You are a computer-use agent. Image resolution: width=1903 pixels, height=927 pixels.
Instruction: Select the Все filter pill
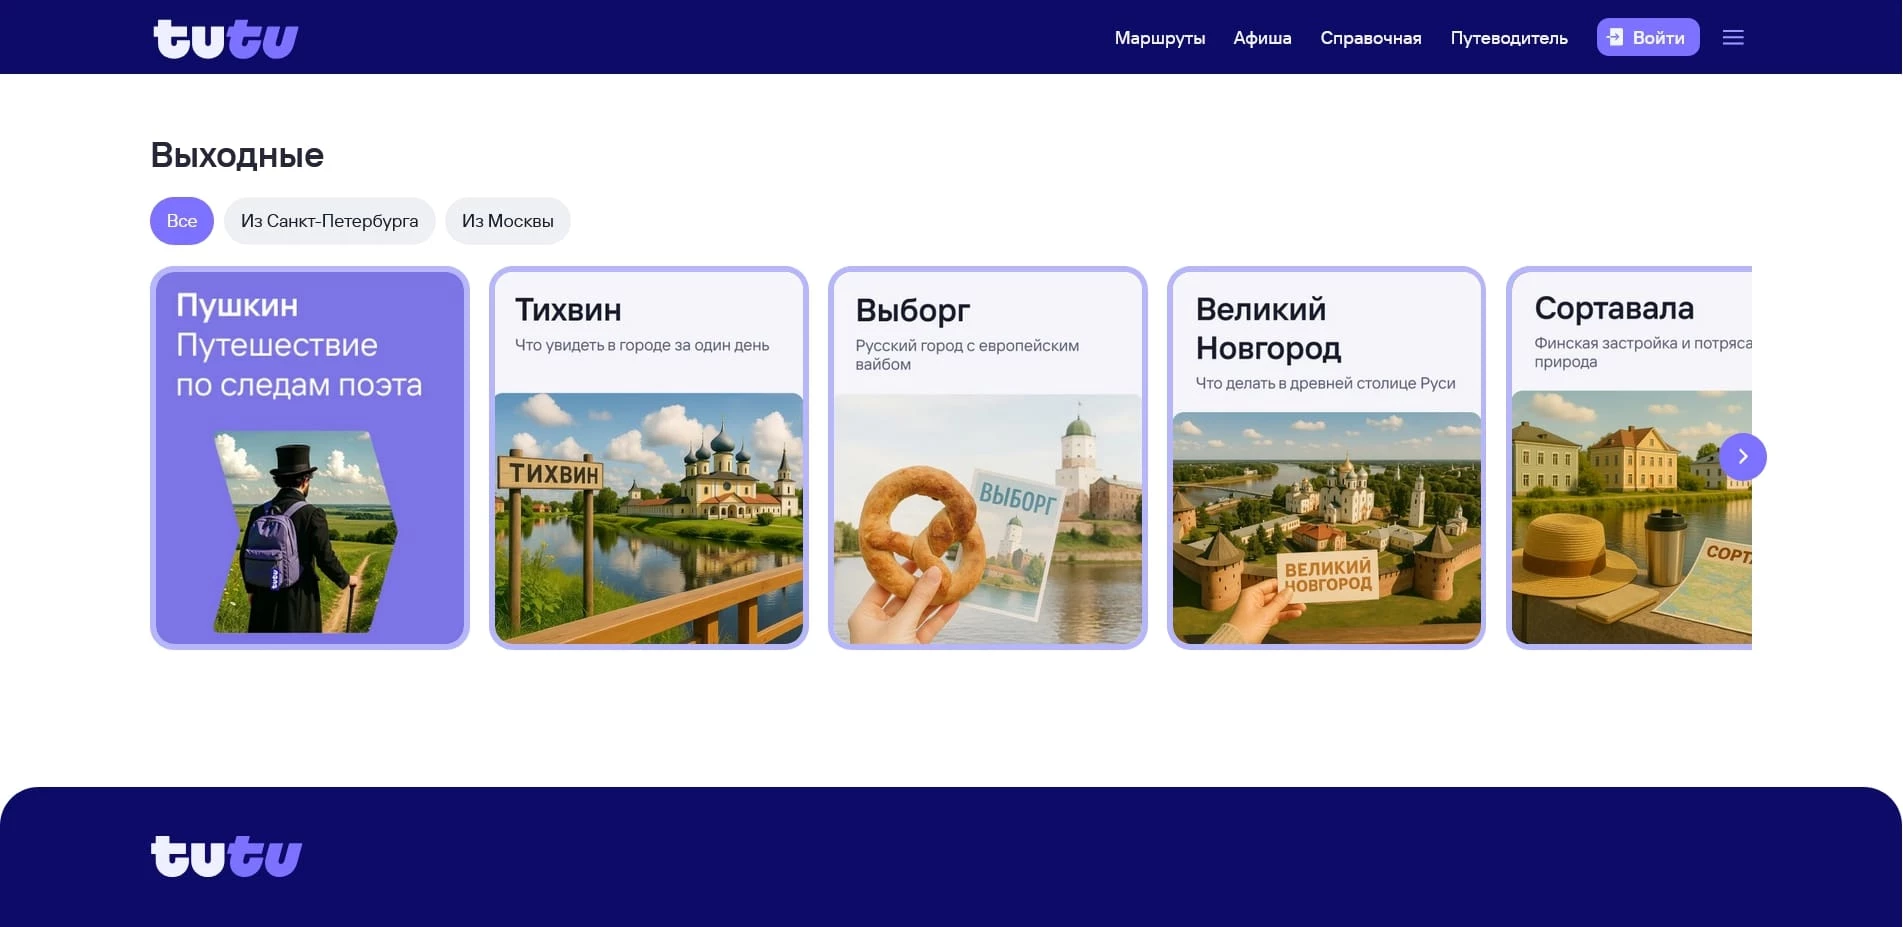[181, 220]
